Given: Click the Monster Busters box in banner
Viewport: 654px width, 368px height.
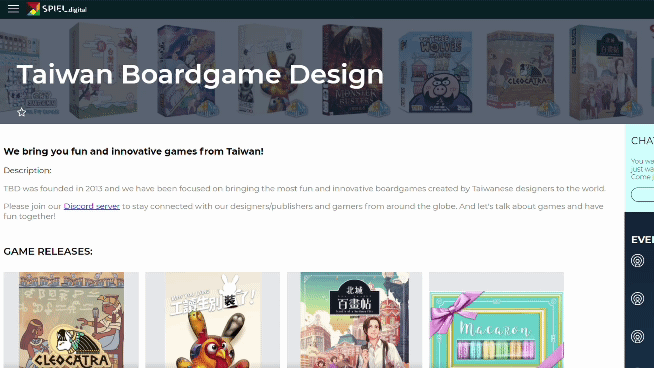Looking at the screenshot, I should [x=352, y=70].
